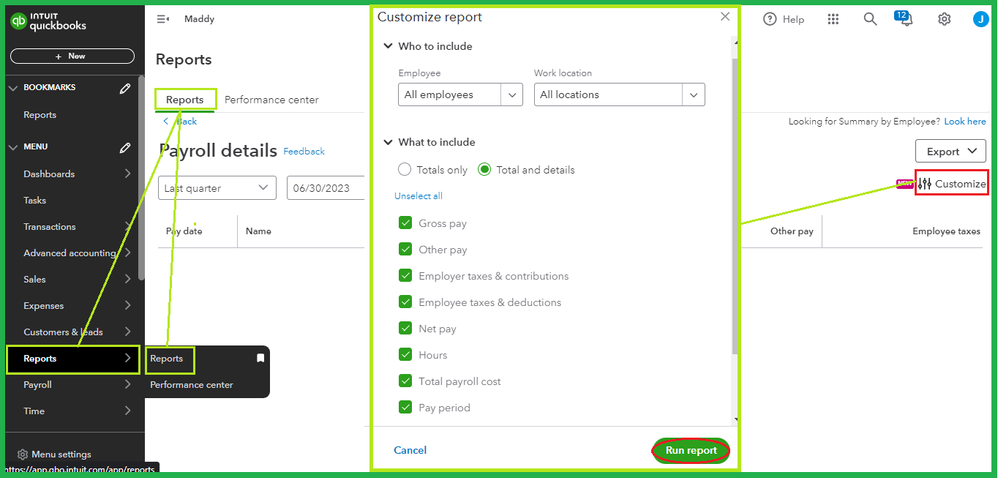
Task: Collapse the Who to include section
Action: click(388, 46)
